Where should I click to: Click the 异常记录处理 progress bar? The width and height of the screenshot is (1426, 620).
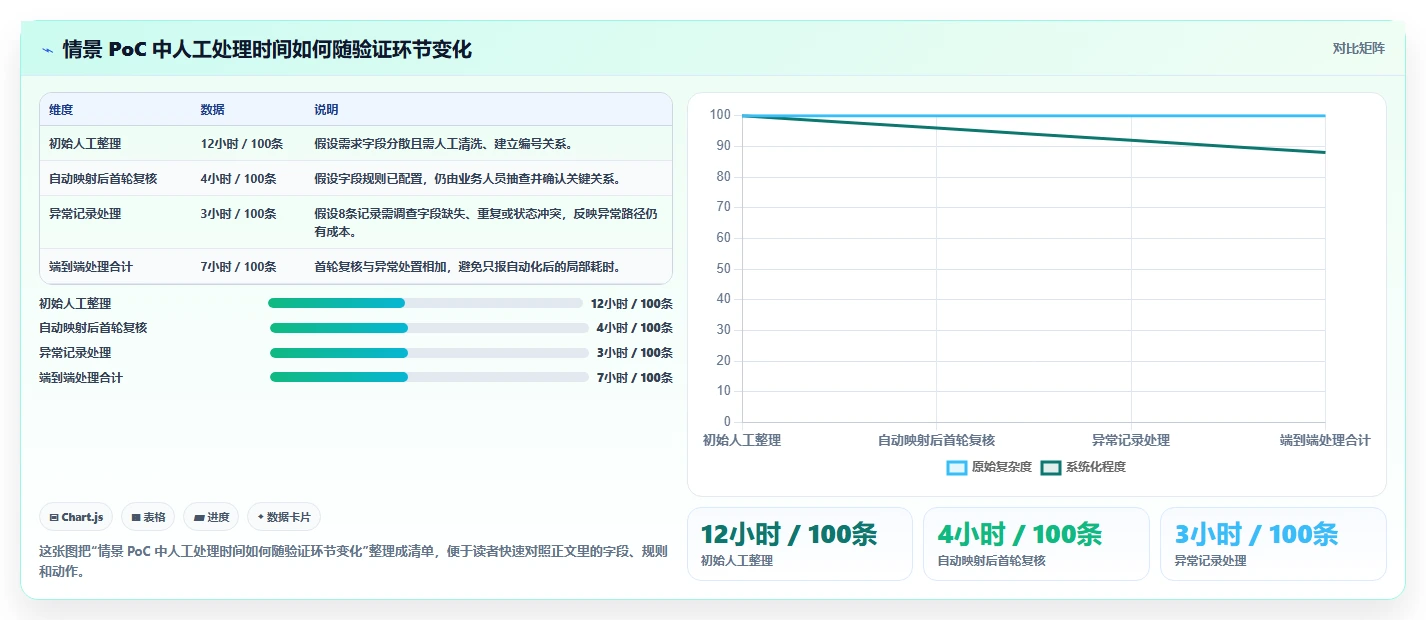point(429,353)
